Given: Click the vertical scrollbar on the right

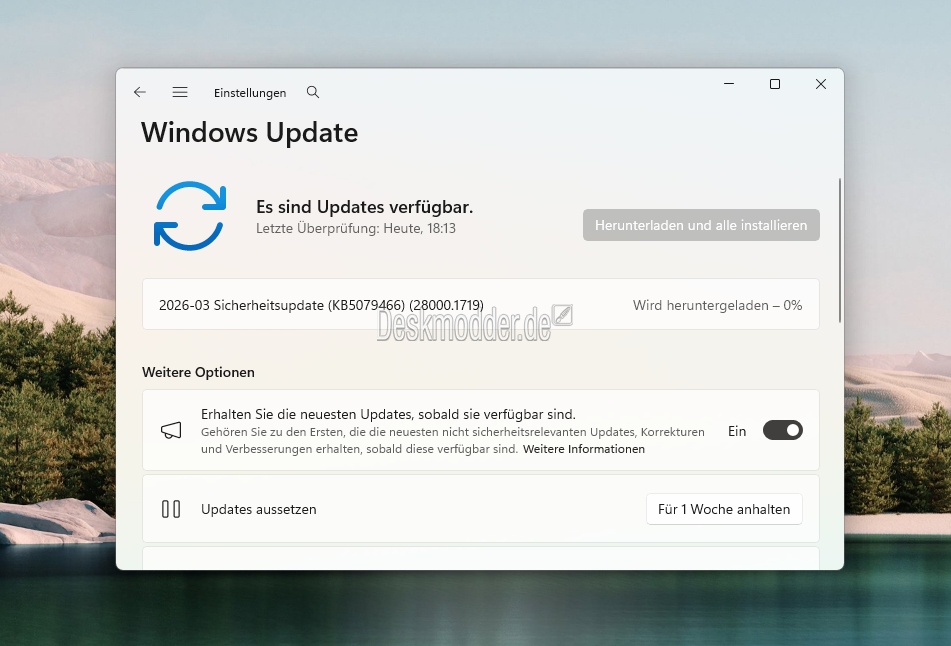Looking at the screenshot, I should click(840, 250).
